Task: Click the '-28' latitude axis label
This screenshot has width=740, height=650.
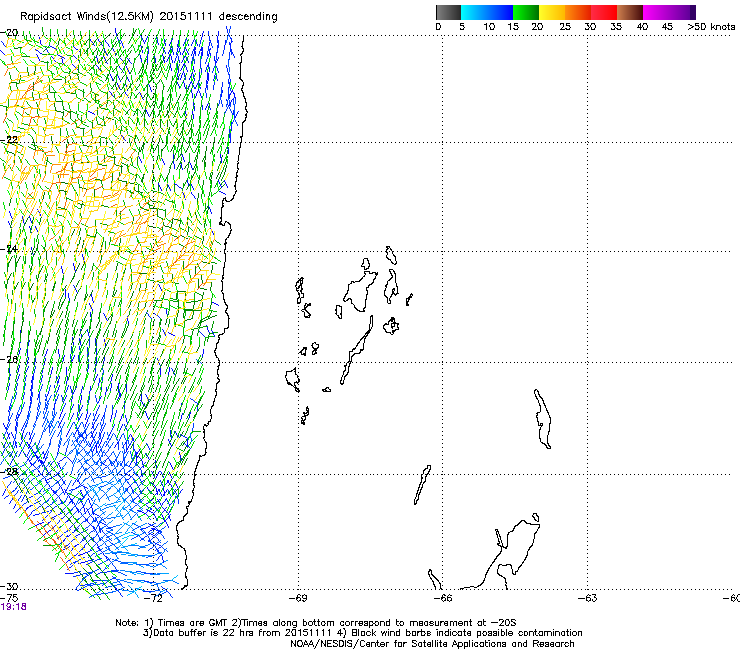Action: tap(9, 472)
